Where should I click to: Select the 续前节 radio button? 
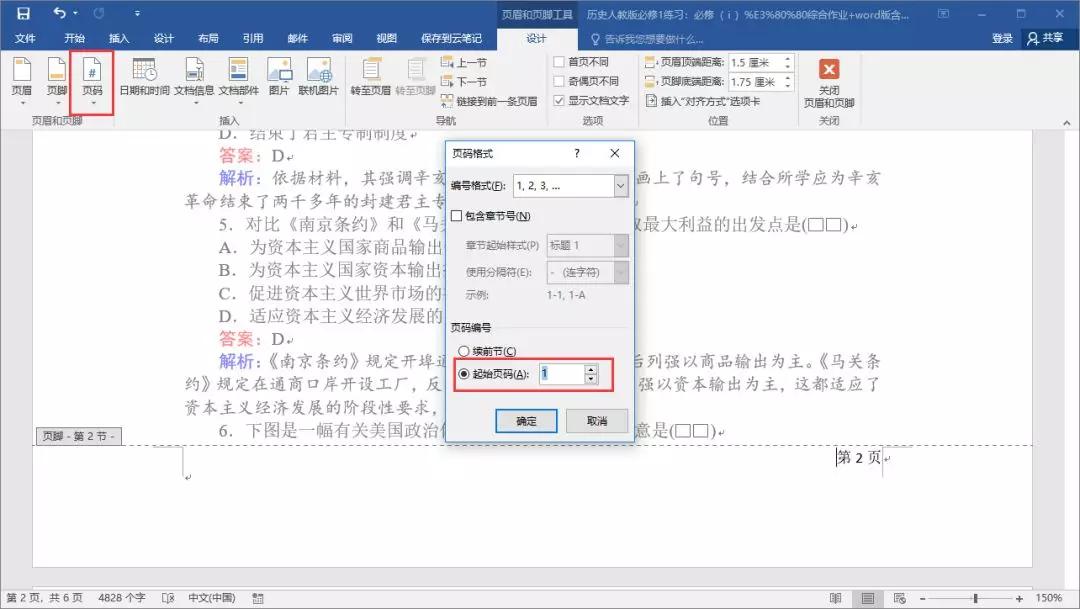tap(463, 351)
